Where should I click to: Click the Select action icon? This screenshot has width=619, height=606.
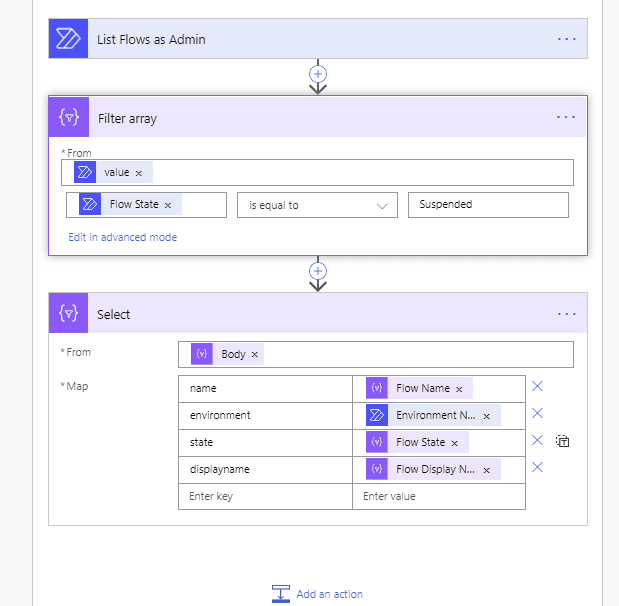click(x=68, y=313)
